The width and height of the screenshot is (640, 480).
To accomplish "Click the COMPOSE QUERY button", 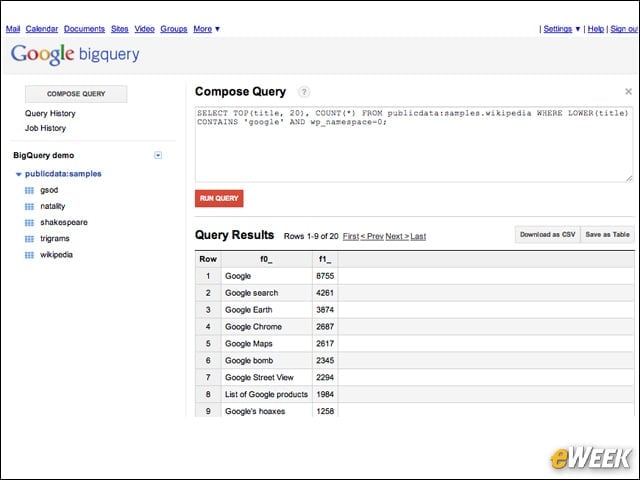I will (x=76, y=94).
